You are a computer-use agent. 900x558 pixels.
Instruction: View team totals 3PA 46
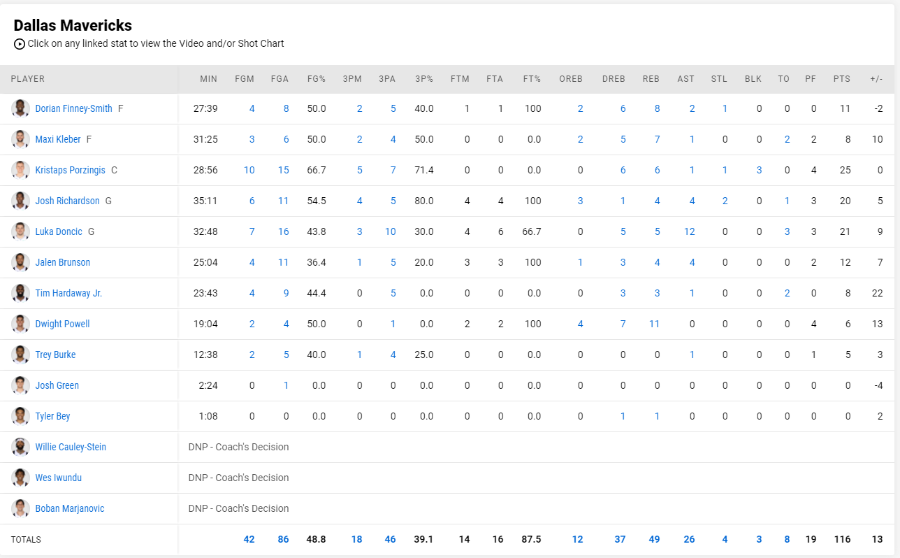click(x=390, y=539)
